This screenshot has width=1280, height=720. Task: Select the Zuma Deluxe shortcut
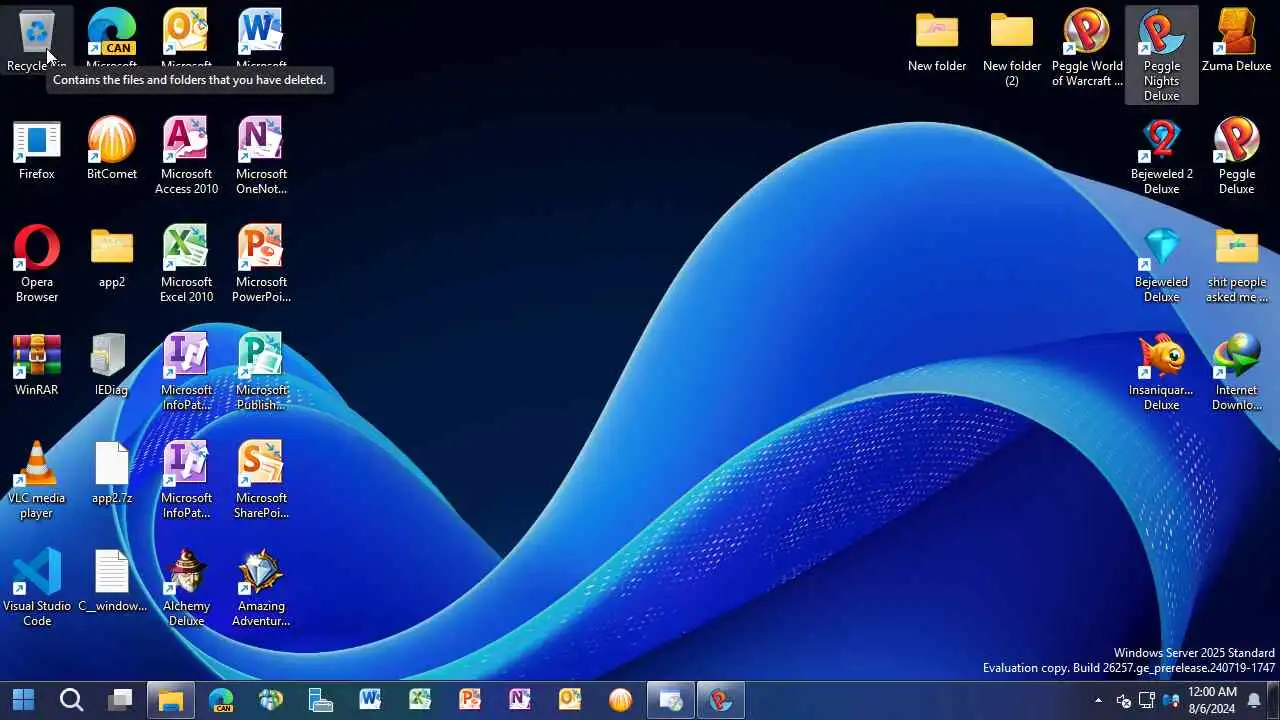(x=1236, y=42)
